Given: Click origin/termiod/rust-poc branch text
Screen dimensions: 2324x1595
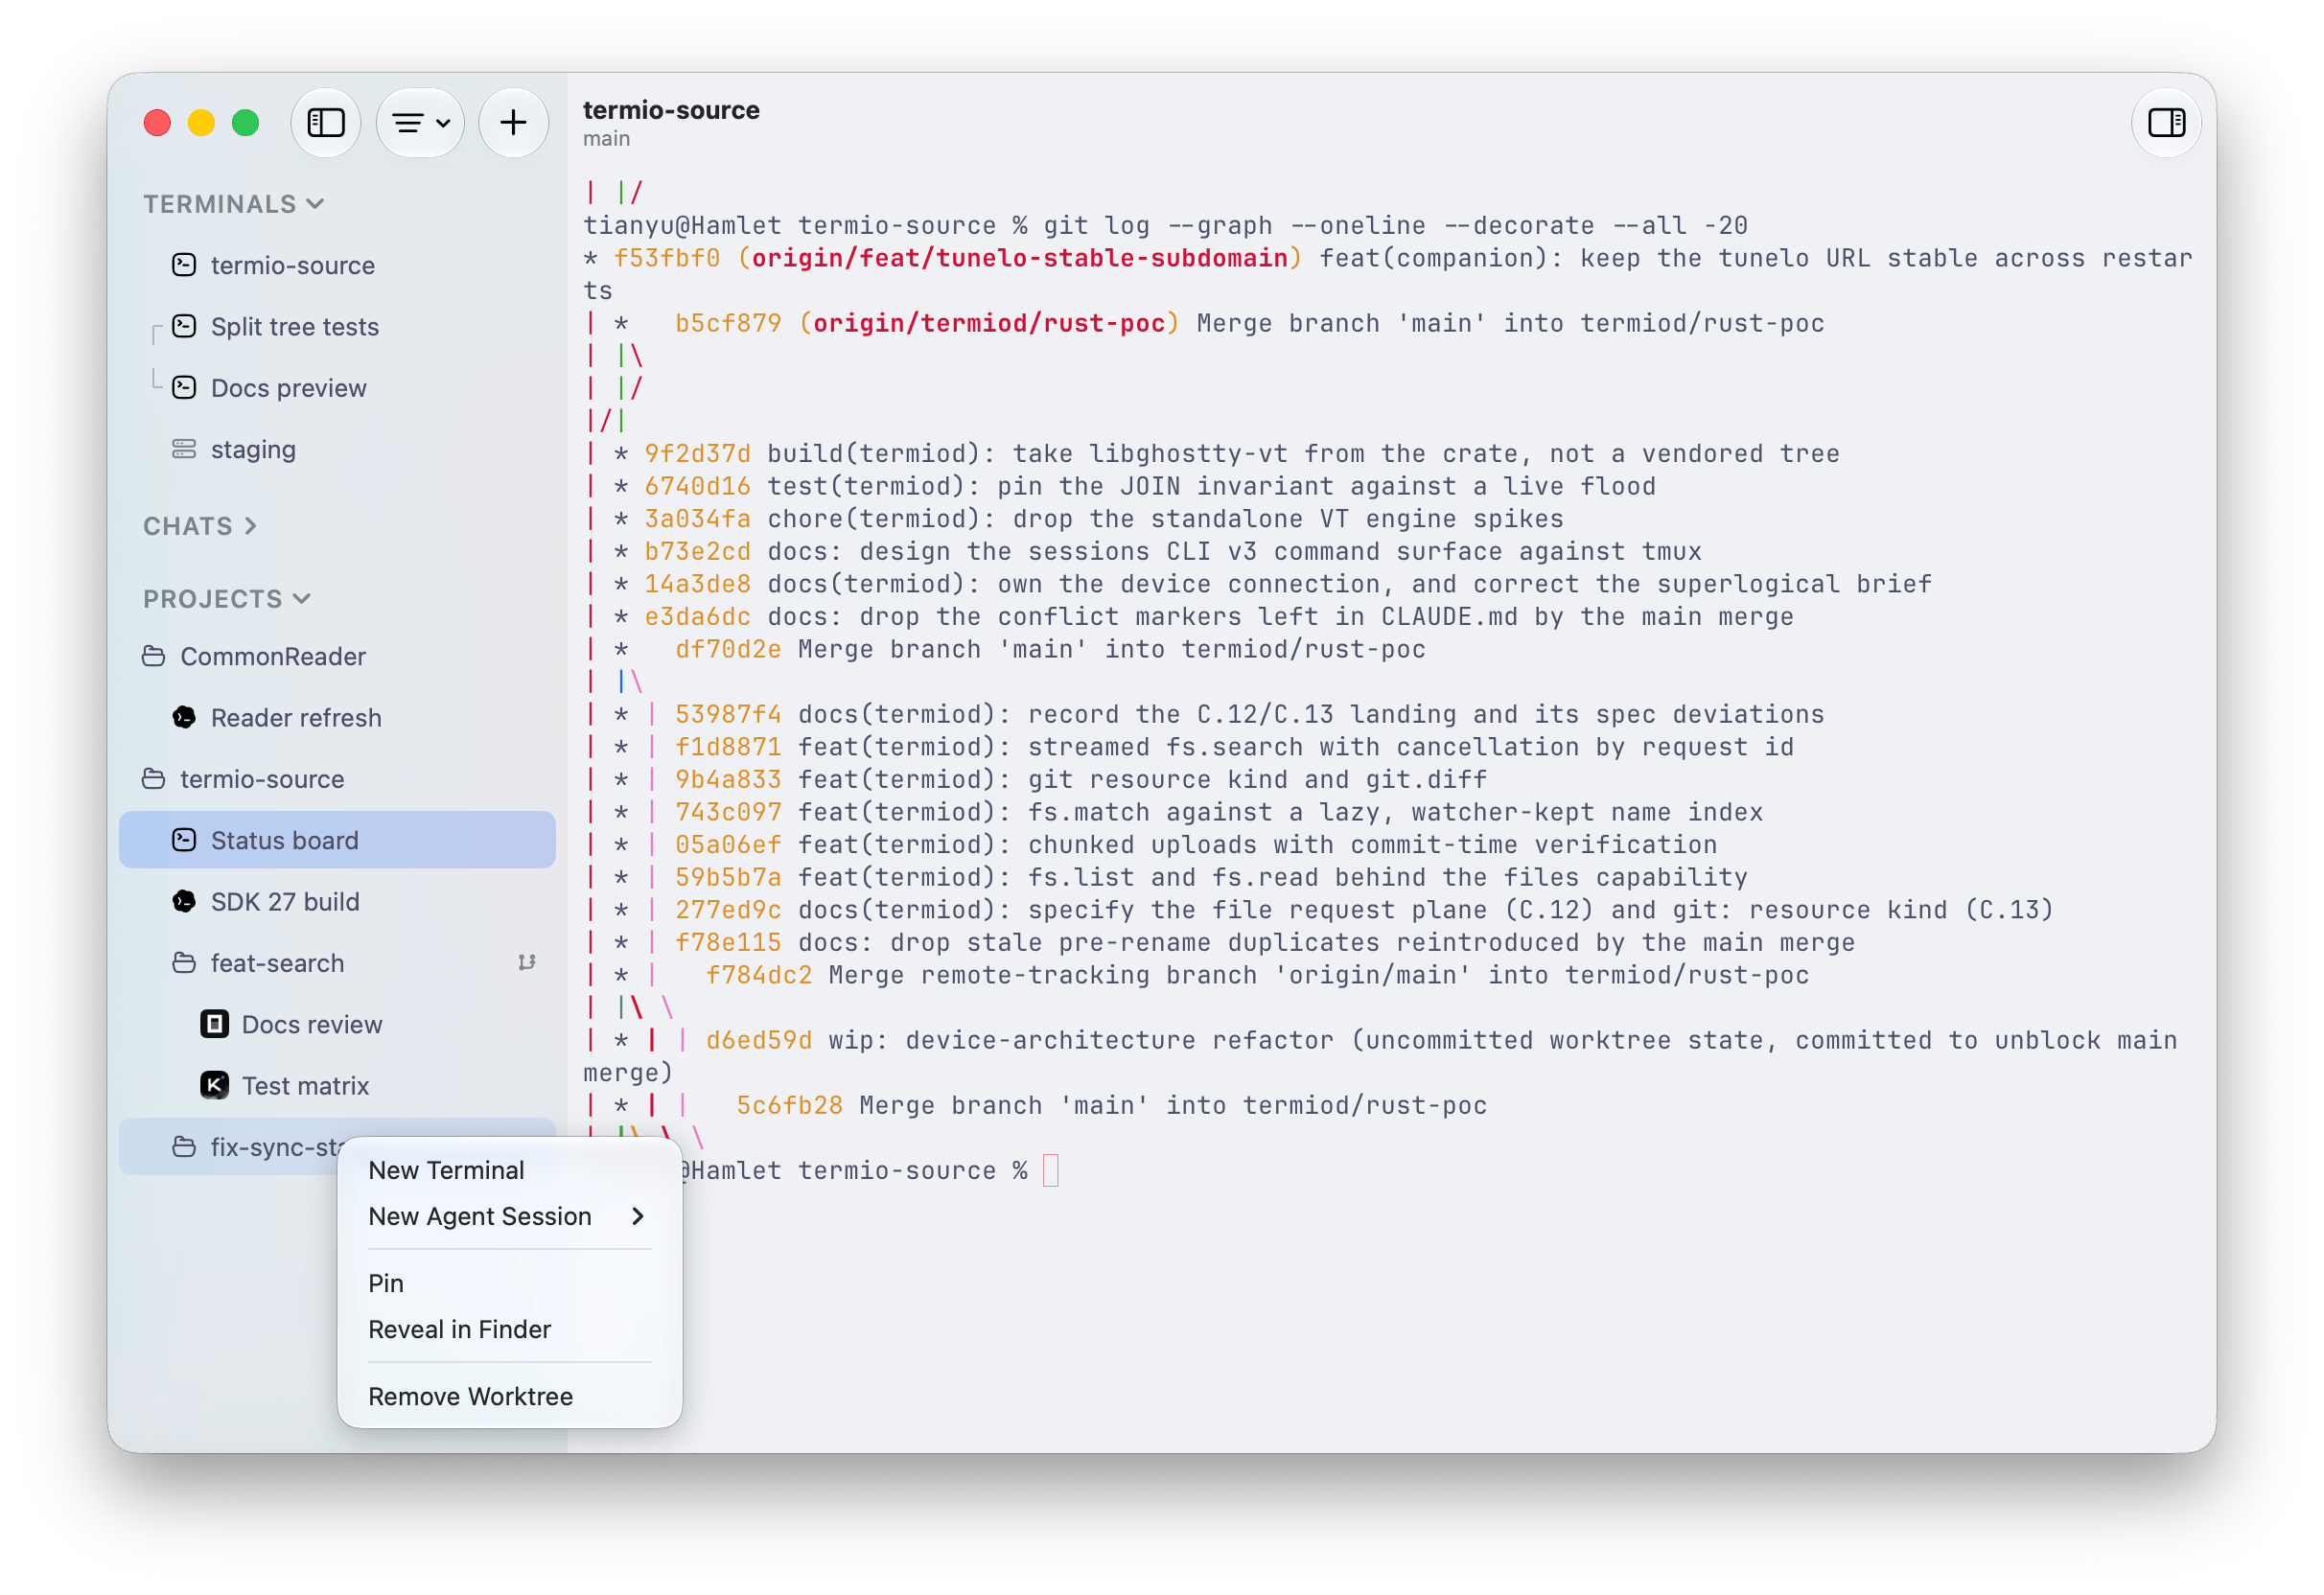Looking at the screenshot, I should pos(989,323).
